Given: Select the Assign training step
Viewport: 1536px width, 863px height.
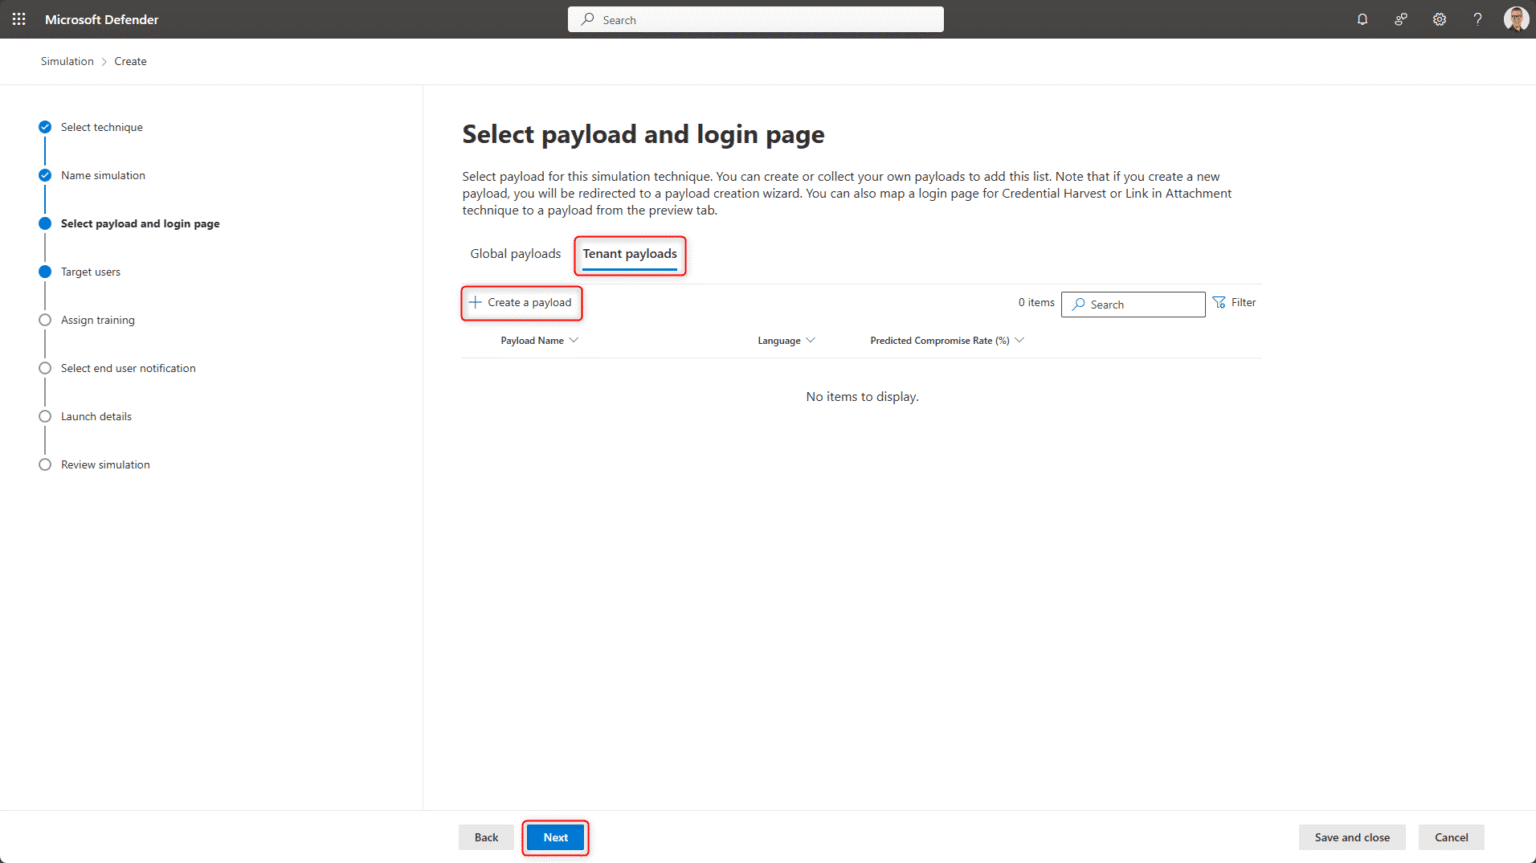Looking at the screenshot, I should (98, 319).
